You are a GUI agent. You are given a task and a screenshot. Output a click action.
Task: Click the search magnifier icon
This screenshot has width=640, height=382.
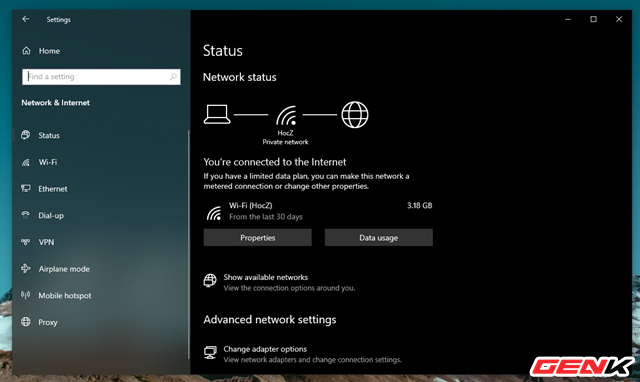173,76
